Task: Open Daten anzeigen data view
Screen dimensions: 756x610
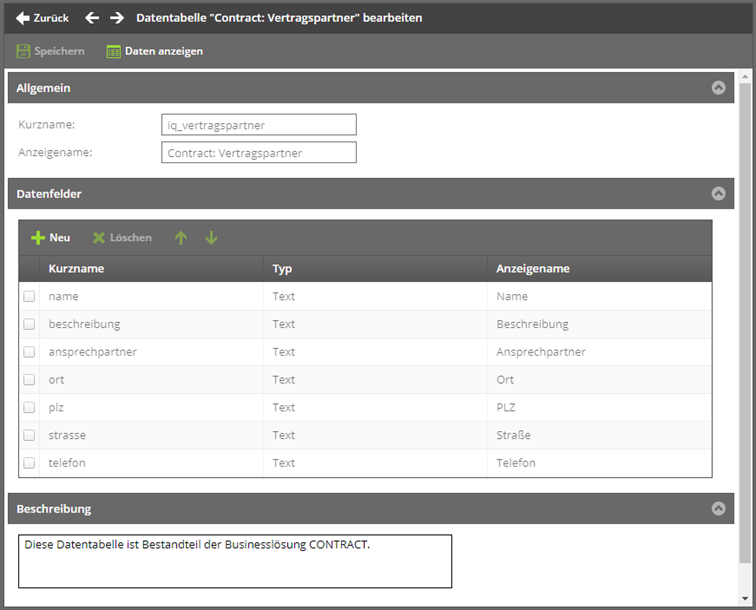Action: click(154, 51)
